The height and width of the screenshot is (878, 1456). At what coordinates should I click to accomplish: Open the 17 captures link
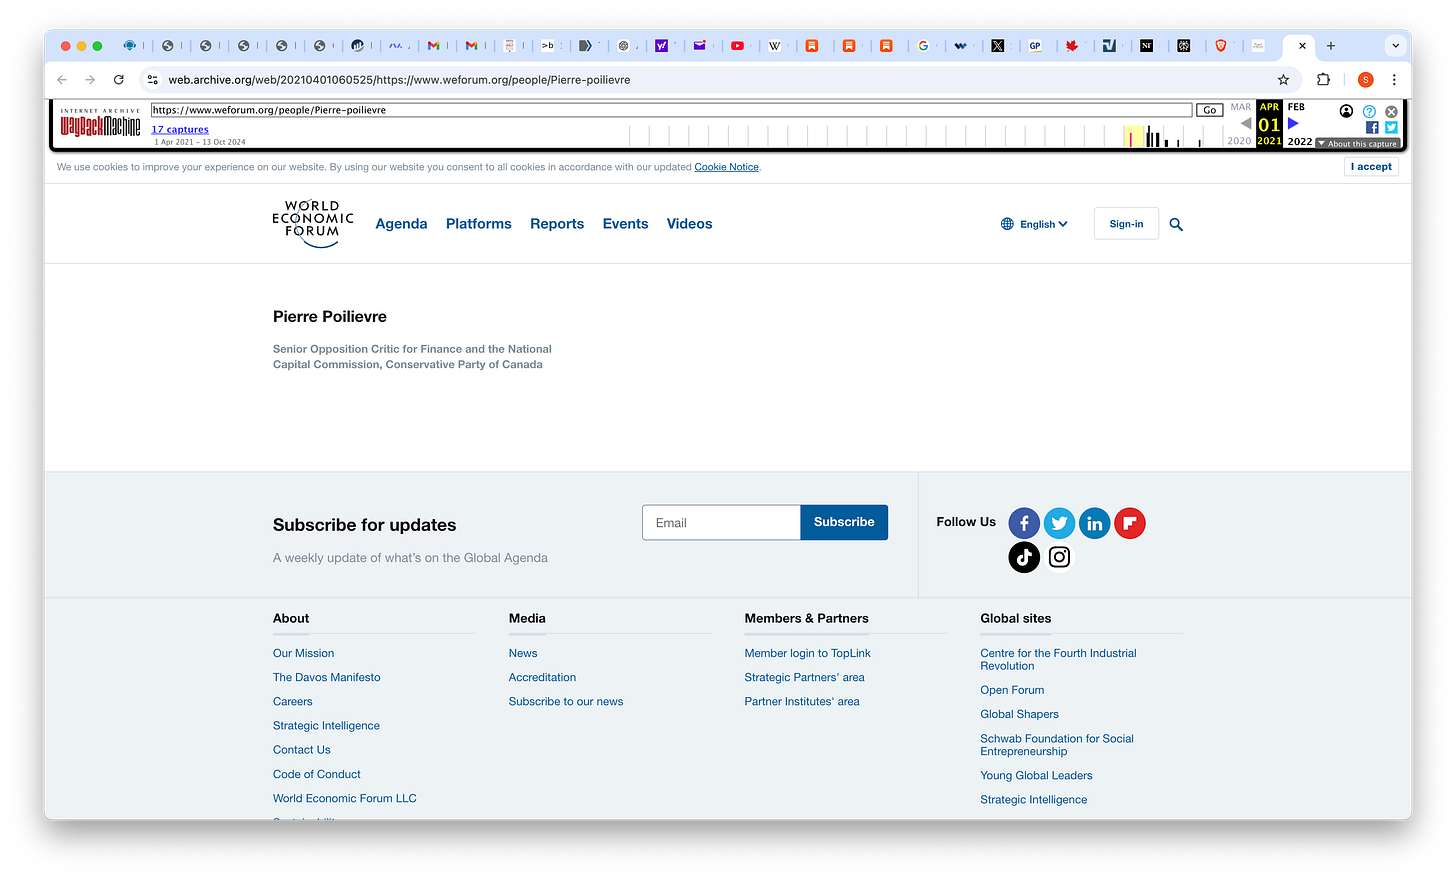(x=180, y=129)
